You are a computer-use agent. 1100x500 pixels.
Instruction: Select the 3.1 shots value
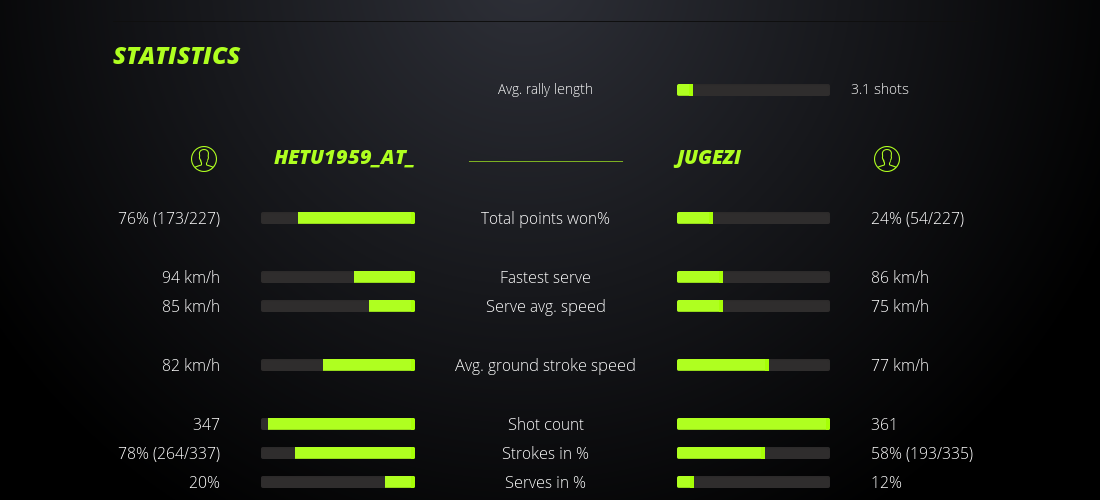(x=880, y=89)
